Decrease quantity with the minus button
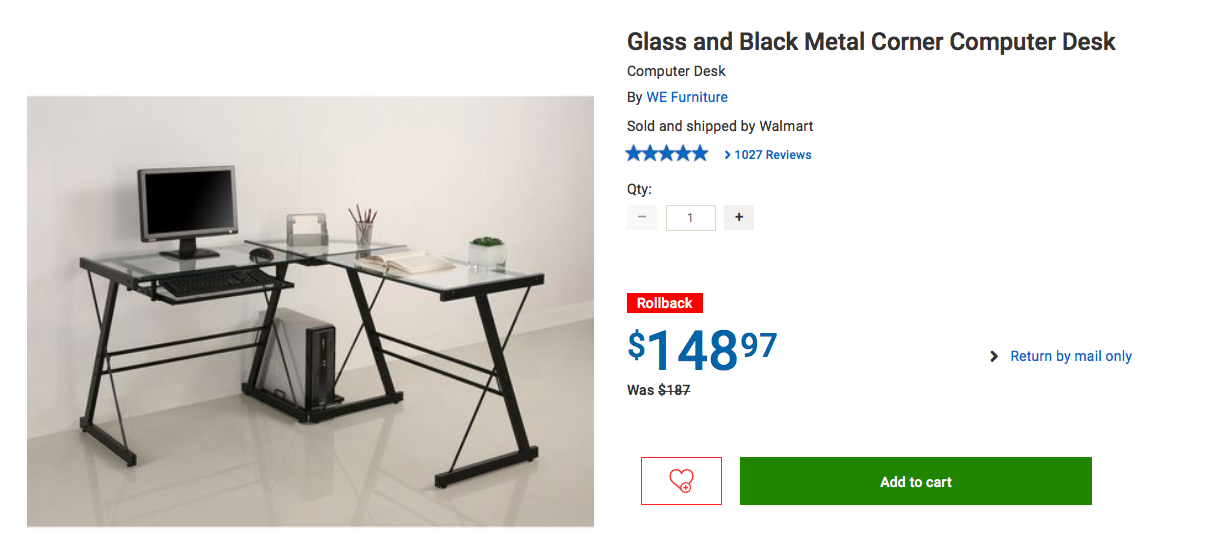The height and width of the screenshot is (551, 1207). [642, 217]
